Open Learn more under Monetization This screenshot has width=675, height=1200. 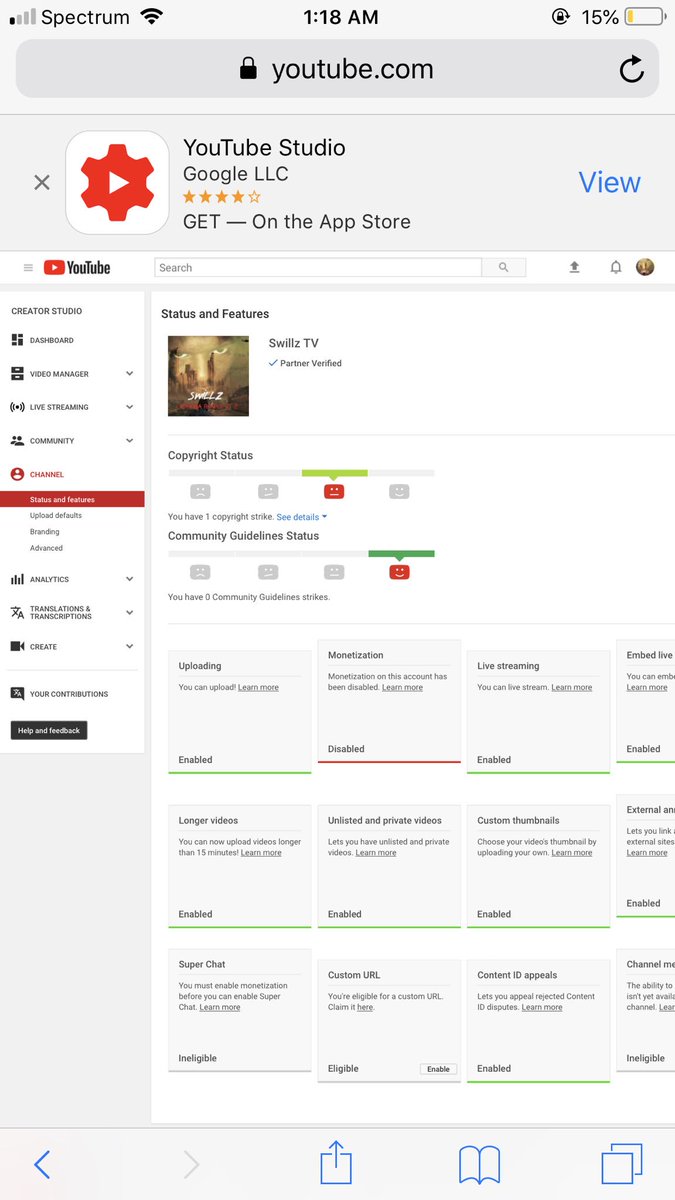click(x=402, y=688)
